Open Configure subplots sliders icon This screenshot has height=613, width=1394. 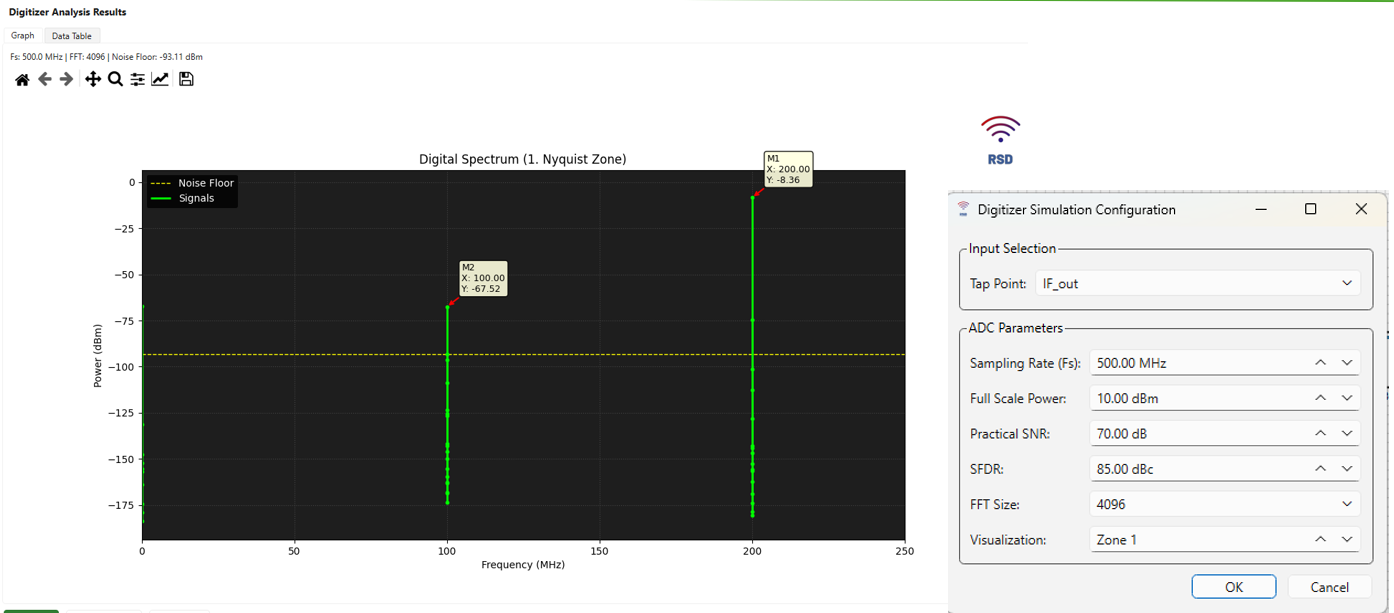(x=137, y=79)
